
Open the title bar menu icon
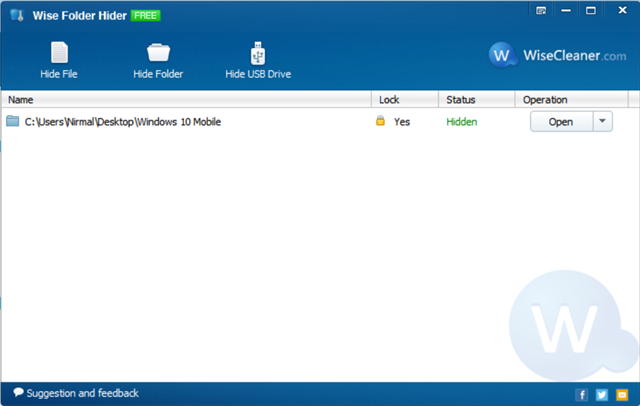coord(541,11)
